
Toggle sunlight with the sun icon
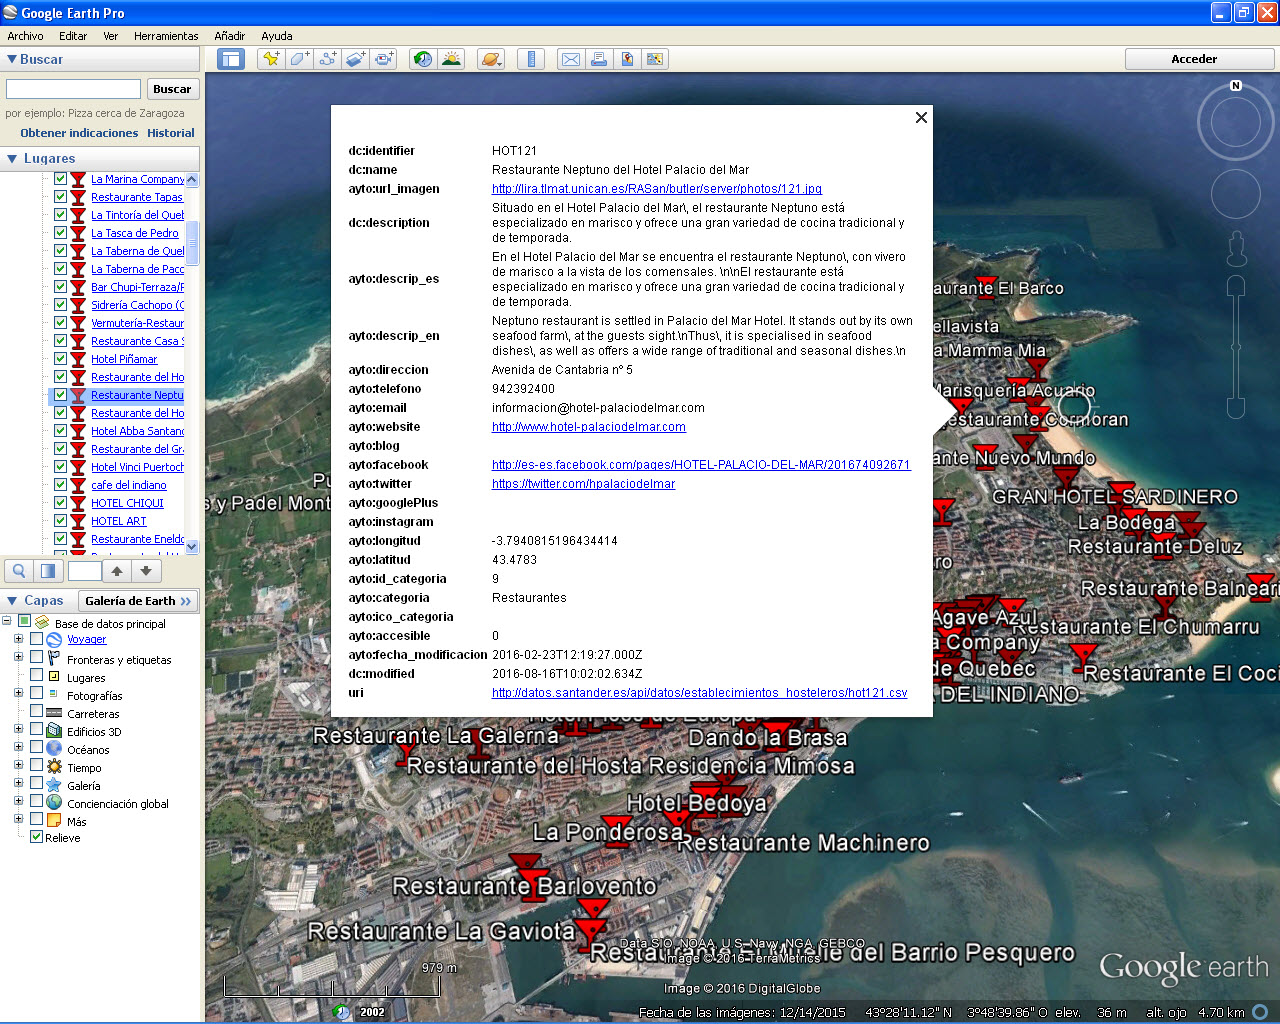(x=450, y=59)
